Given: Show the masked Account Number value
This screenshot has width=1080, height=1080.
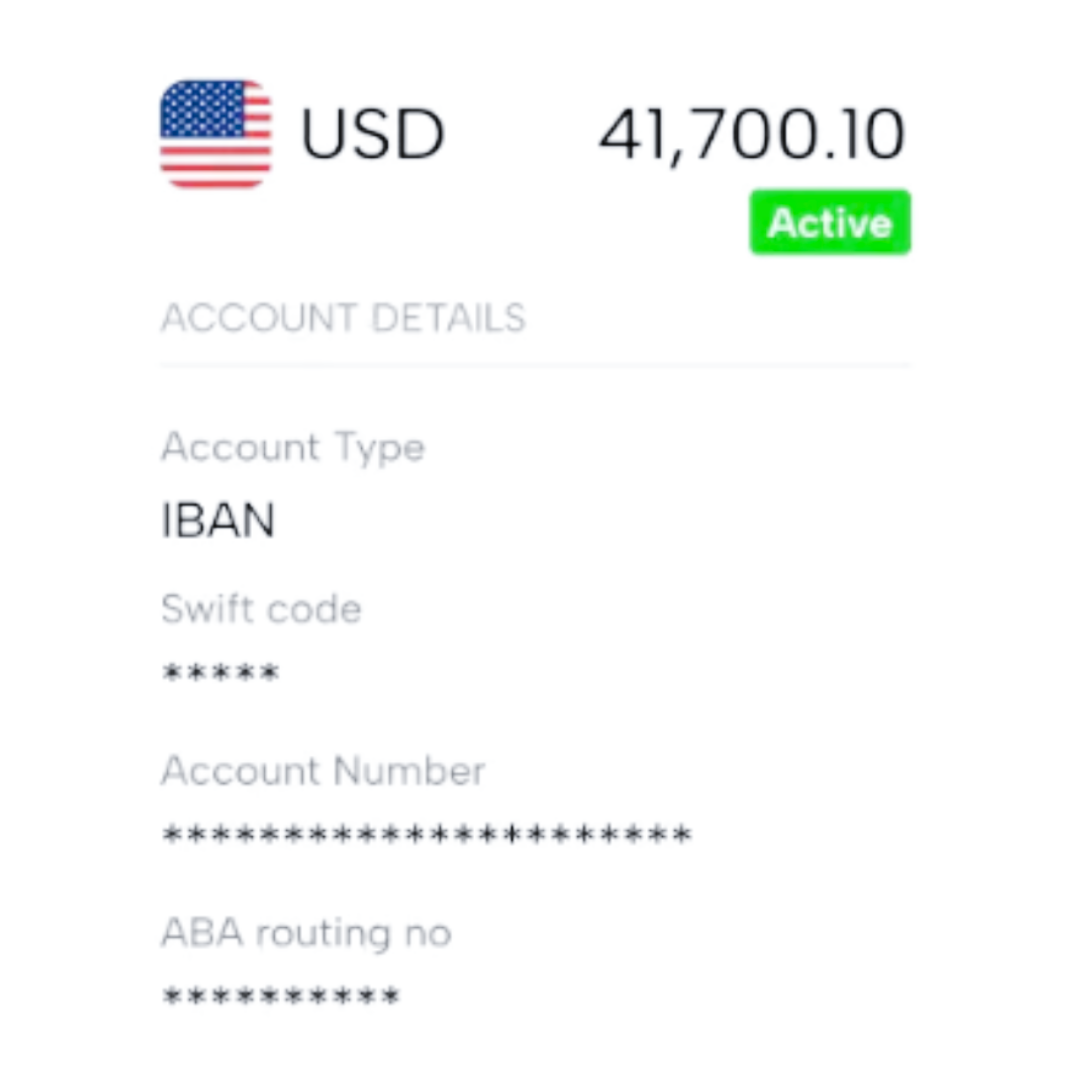Looking at the screenshot, I should point(426,835).
